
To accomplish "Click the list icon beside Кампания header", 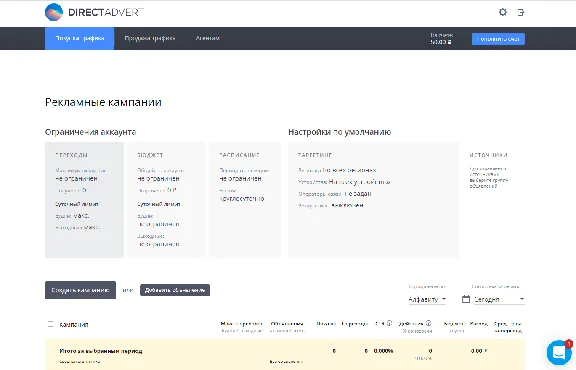I will click(x=51, y=324).
